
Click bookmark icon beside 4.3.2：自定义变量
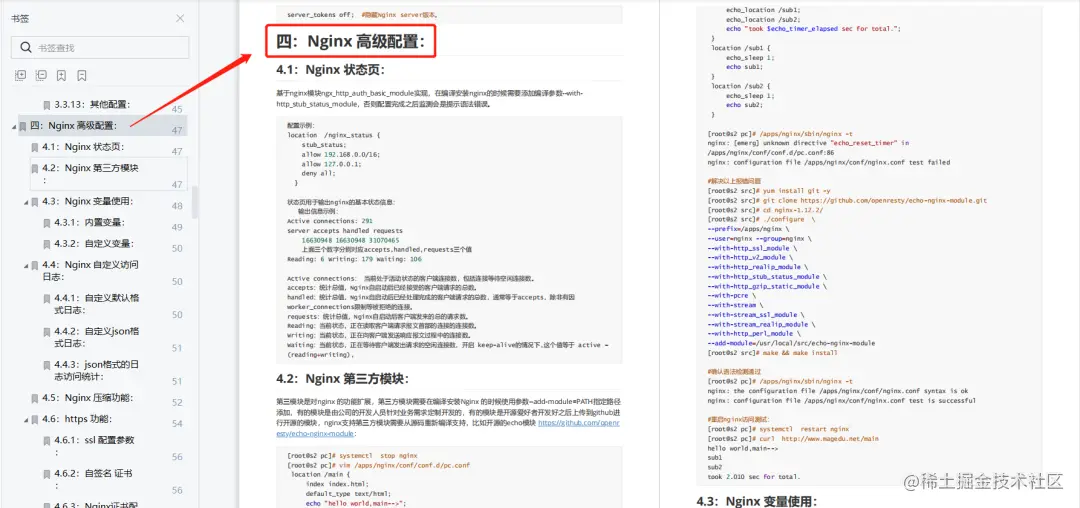(x=47, y=244)
